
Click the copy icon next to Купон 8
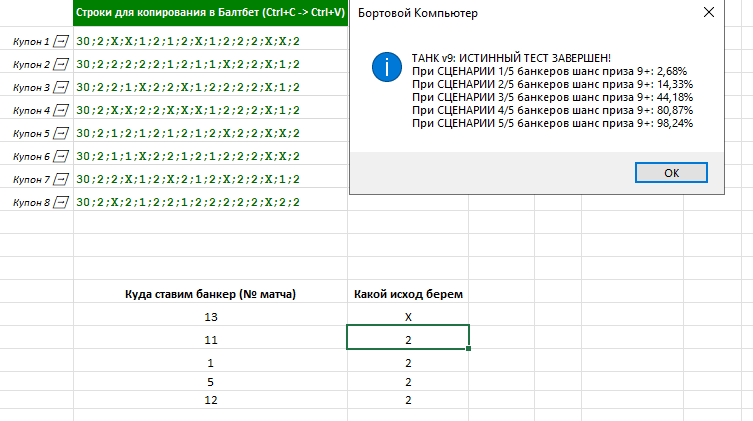(x=61, y=203)
